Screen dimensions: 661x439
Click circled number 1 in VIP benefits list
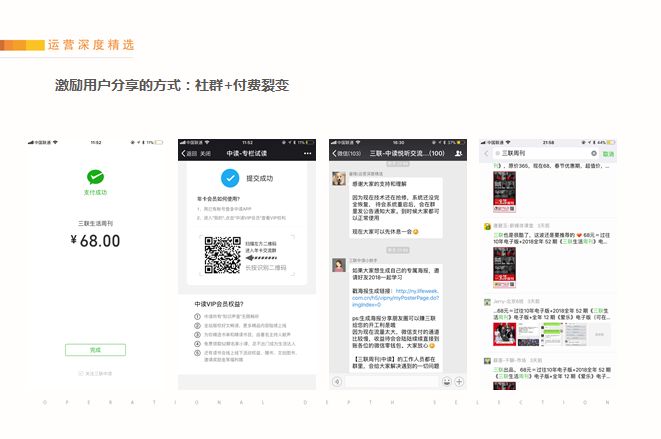point(197,316)
